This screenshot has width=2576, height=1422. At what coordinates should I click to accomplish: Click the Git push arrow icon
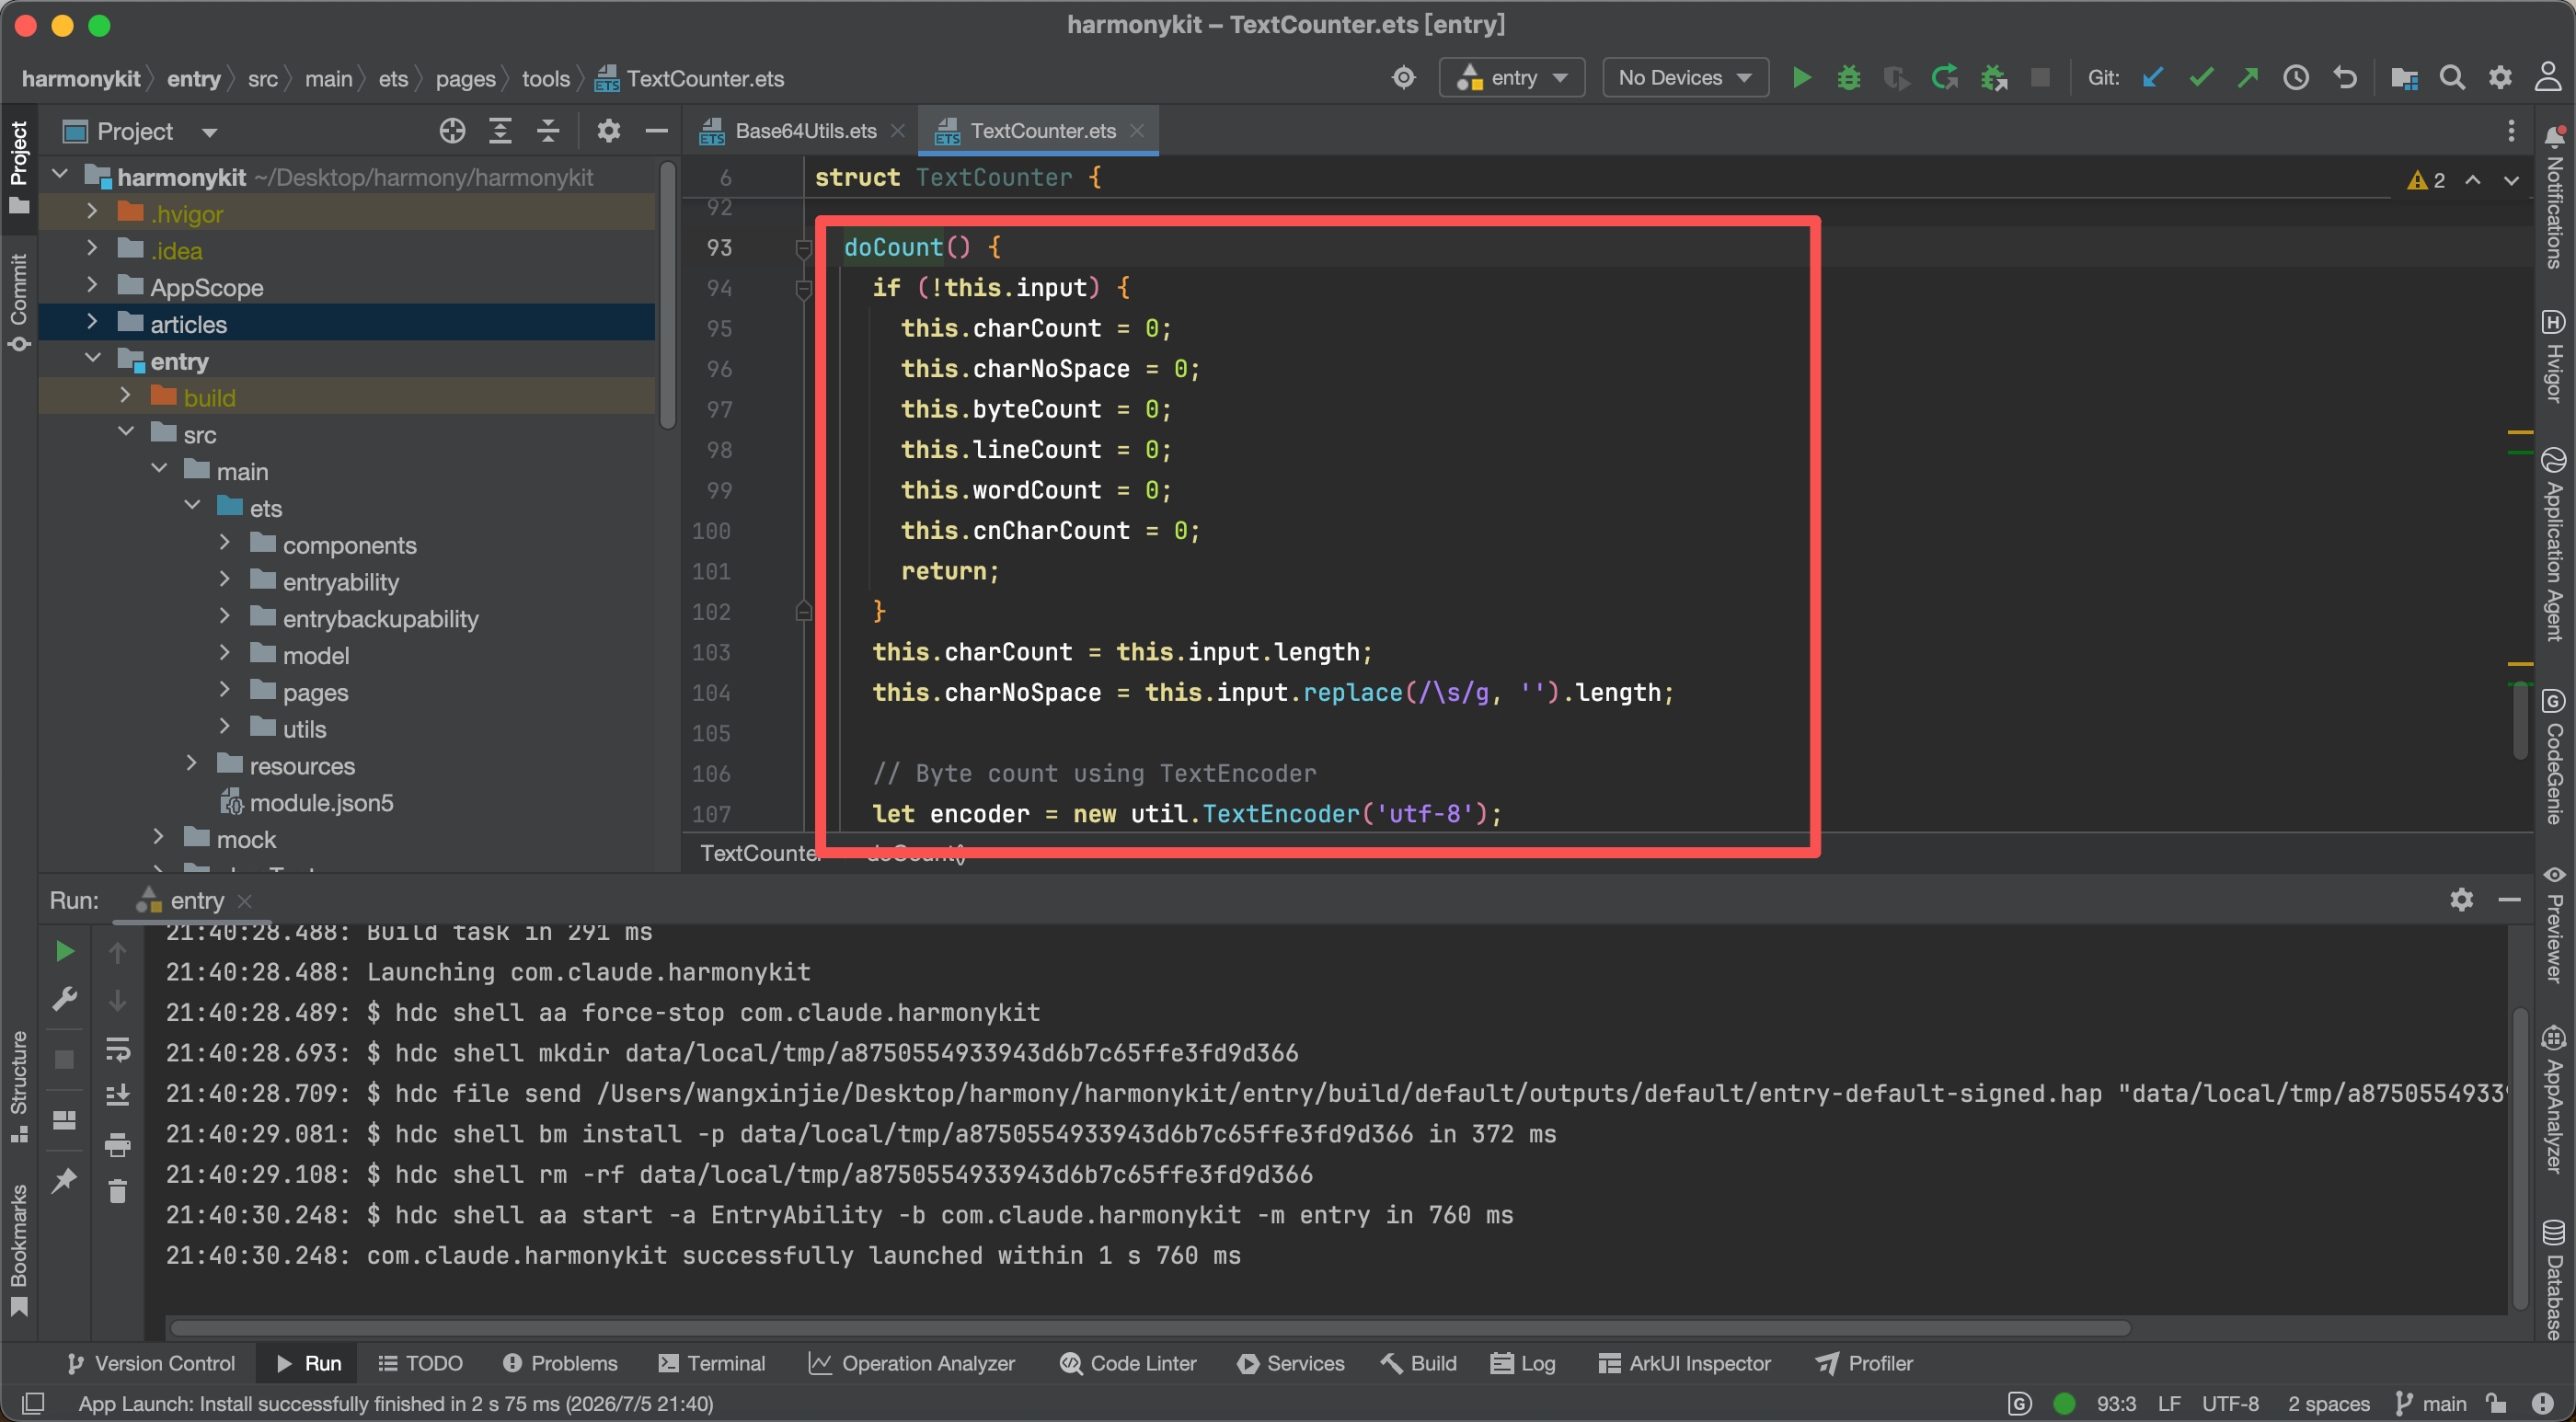[x=2248, y=78]
